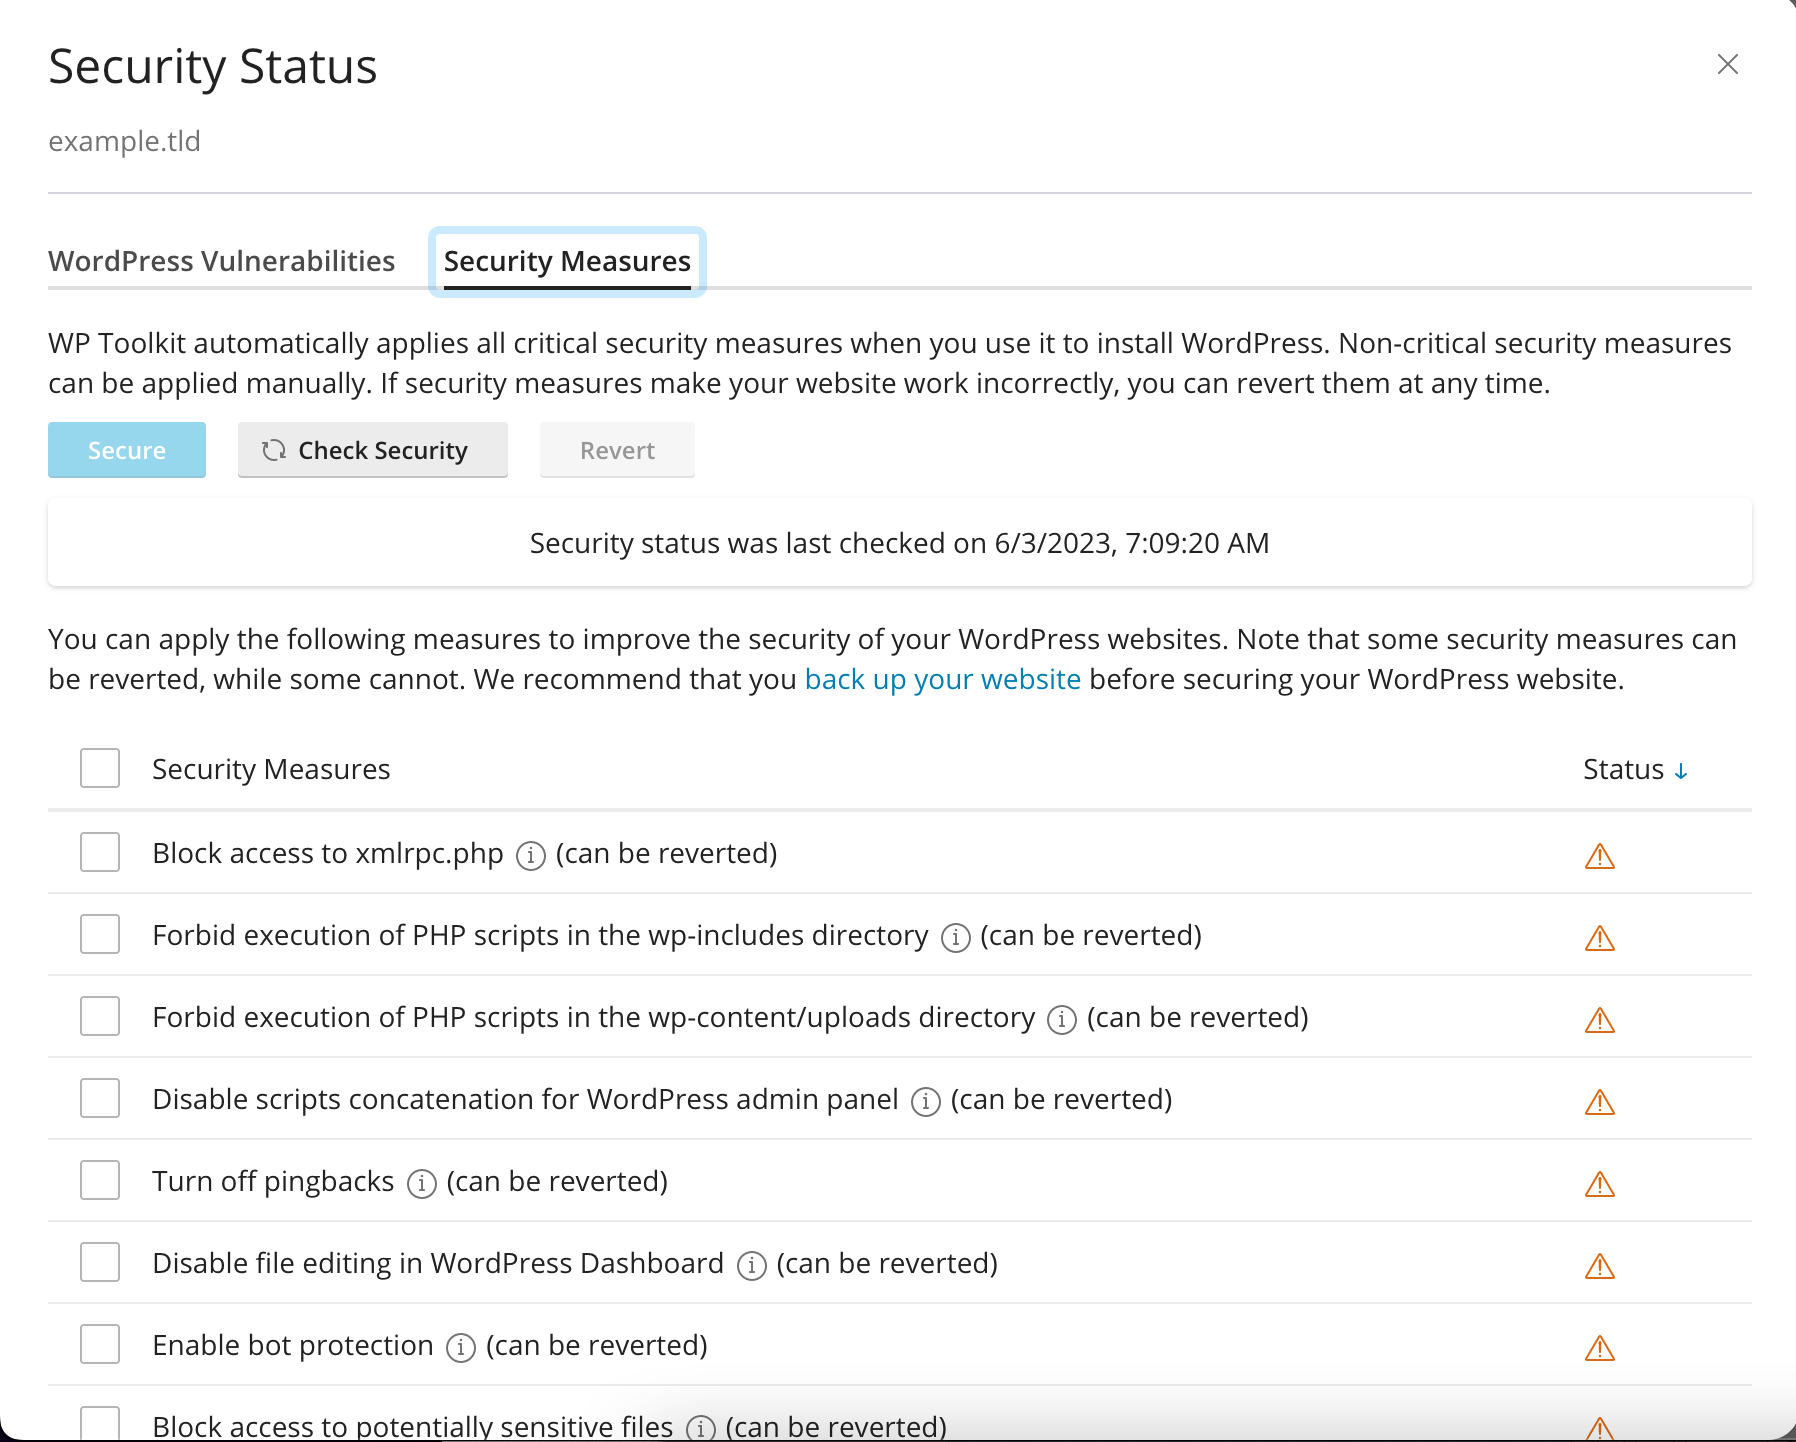This screenshot has width=1796, height=1442.
Task: Click the Revert button
Action: click(x=617, y=450)
